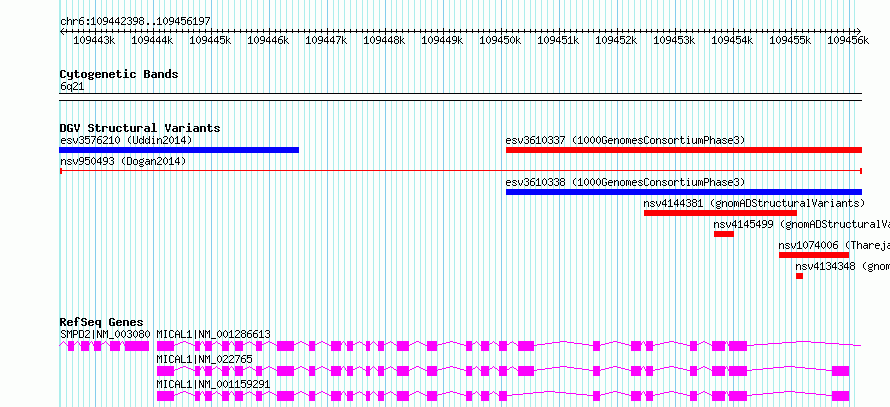890x407 pixels.
Task: Select the small red nsv4145499 bar
Action: [x=724, y=234]
